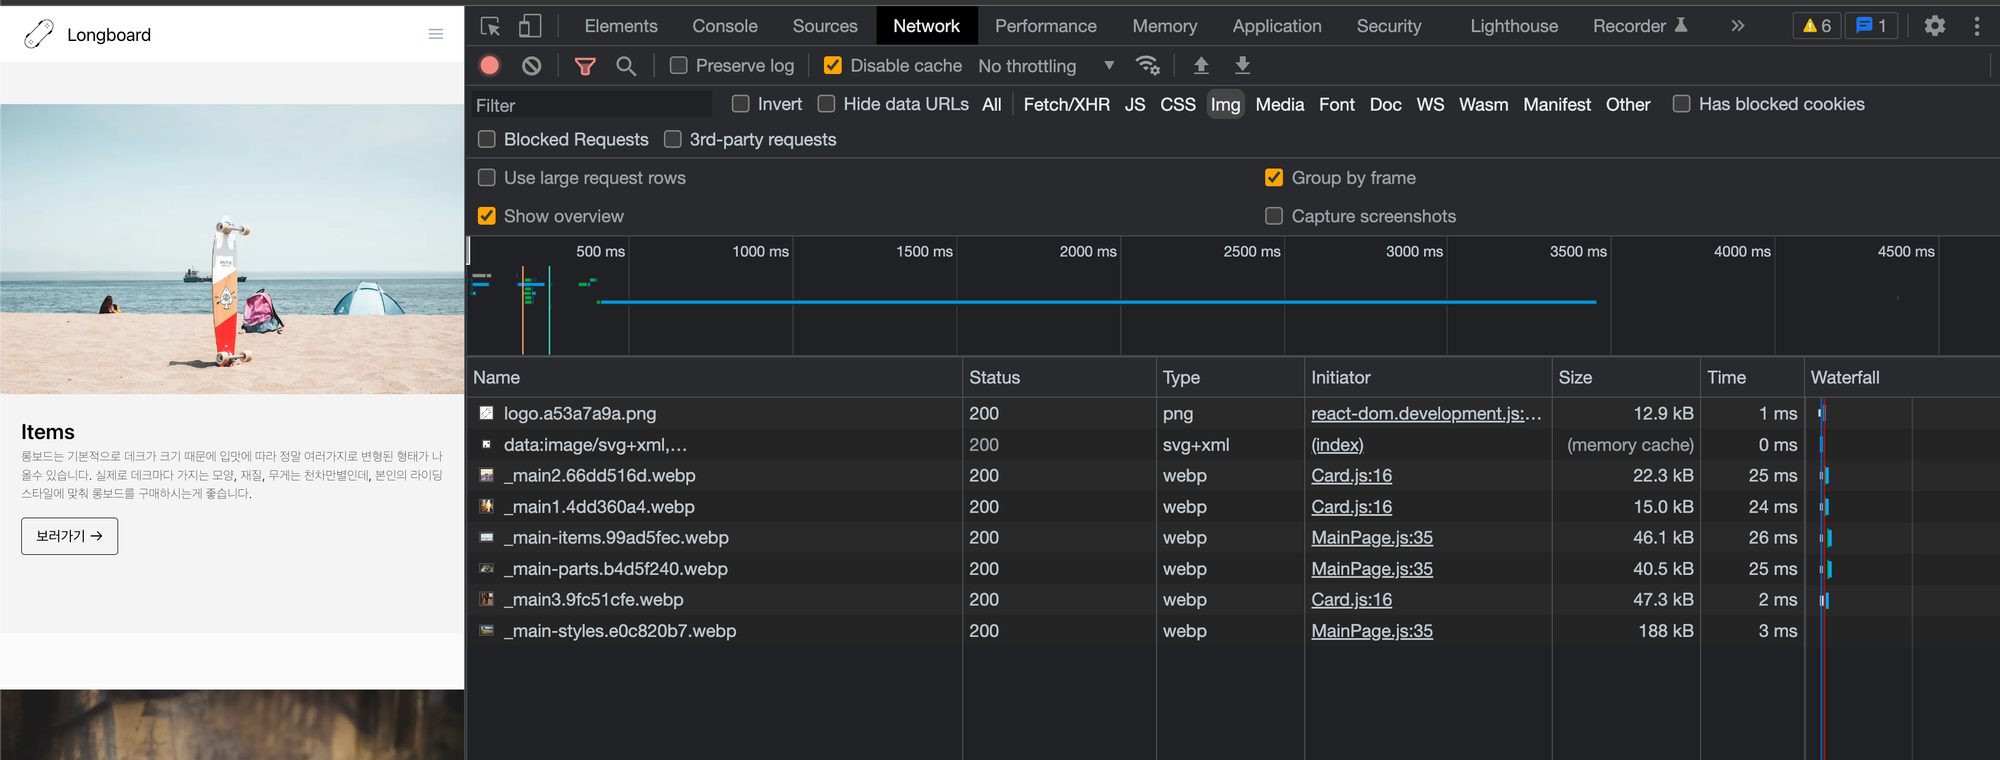The height and width of the screenshot is (760, 2000).
Task: Uncheck Show overview
Action: pos(487,215)
